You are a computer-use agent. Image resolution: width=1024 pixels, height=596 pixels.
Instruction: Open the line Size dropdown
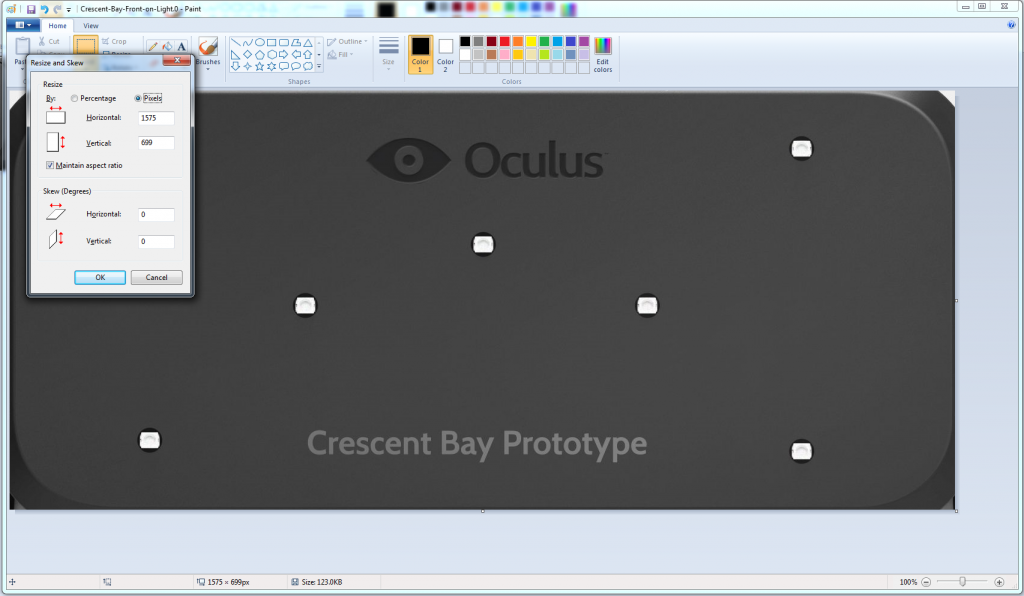click(389, 52)
